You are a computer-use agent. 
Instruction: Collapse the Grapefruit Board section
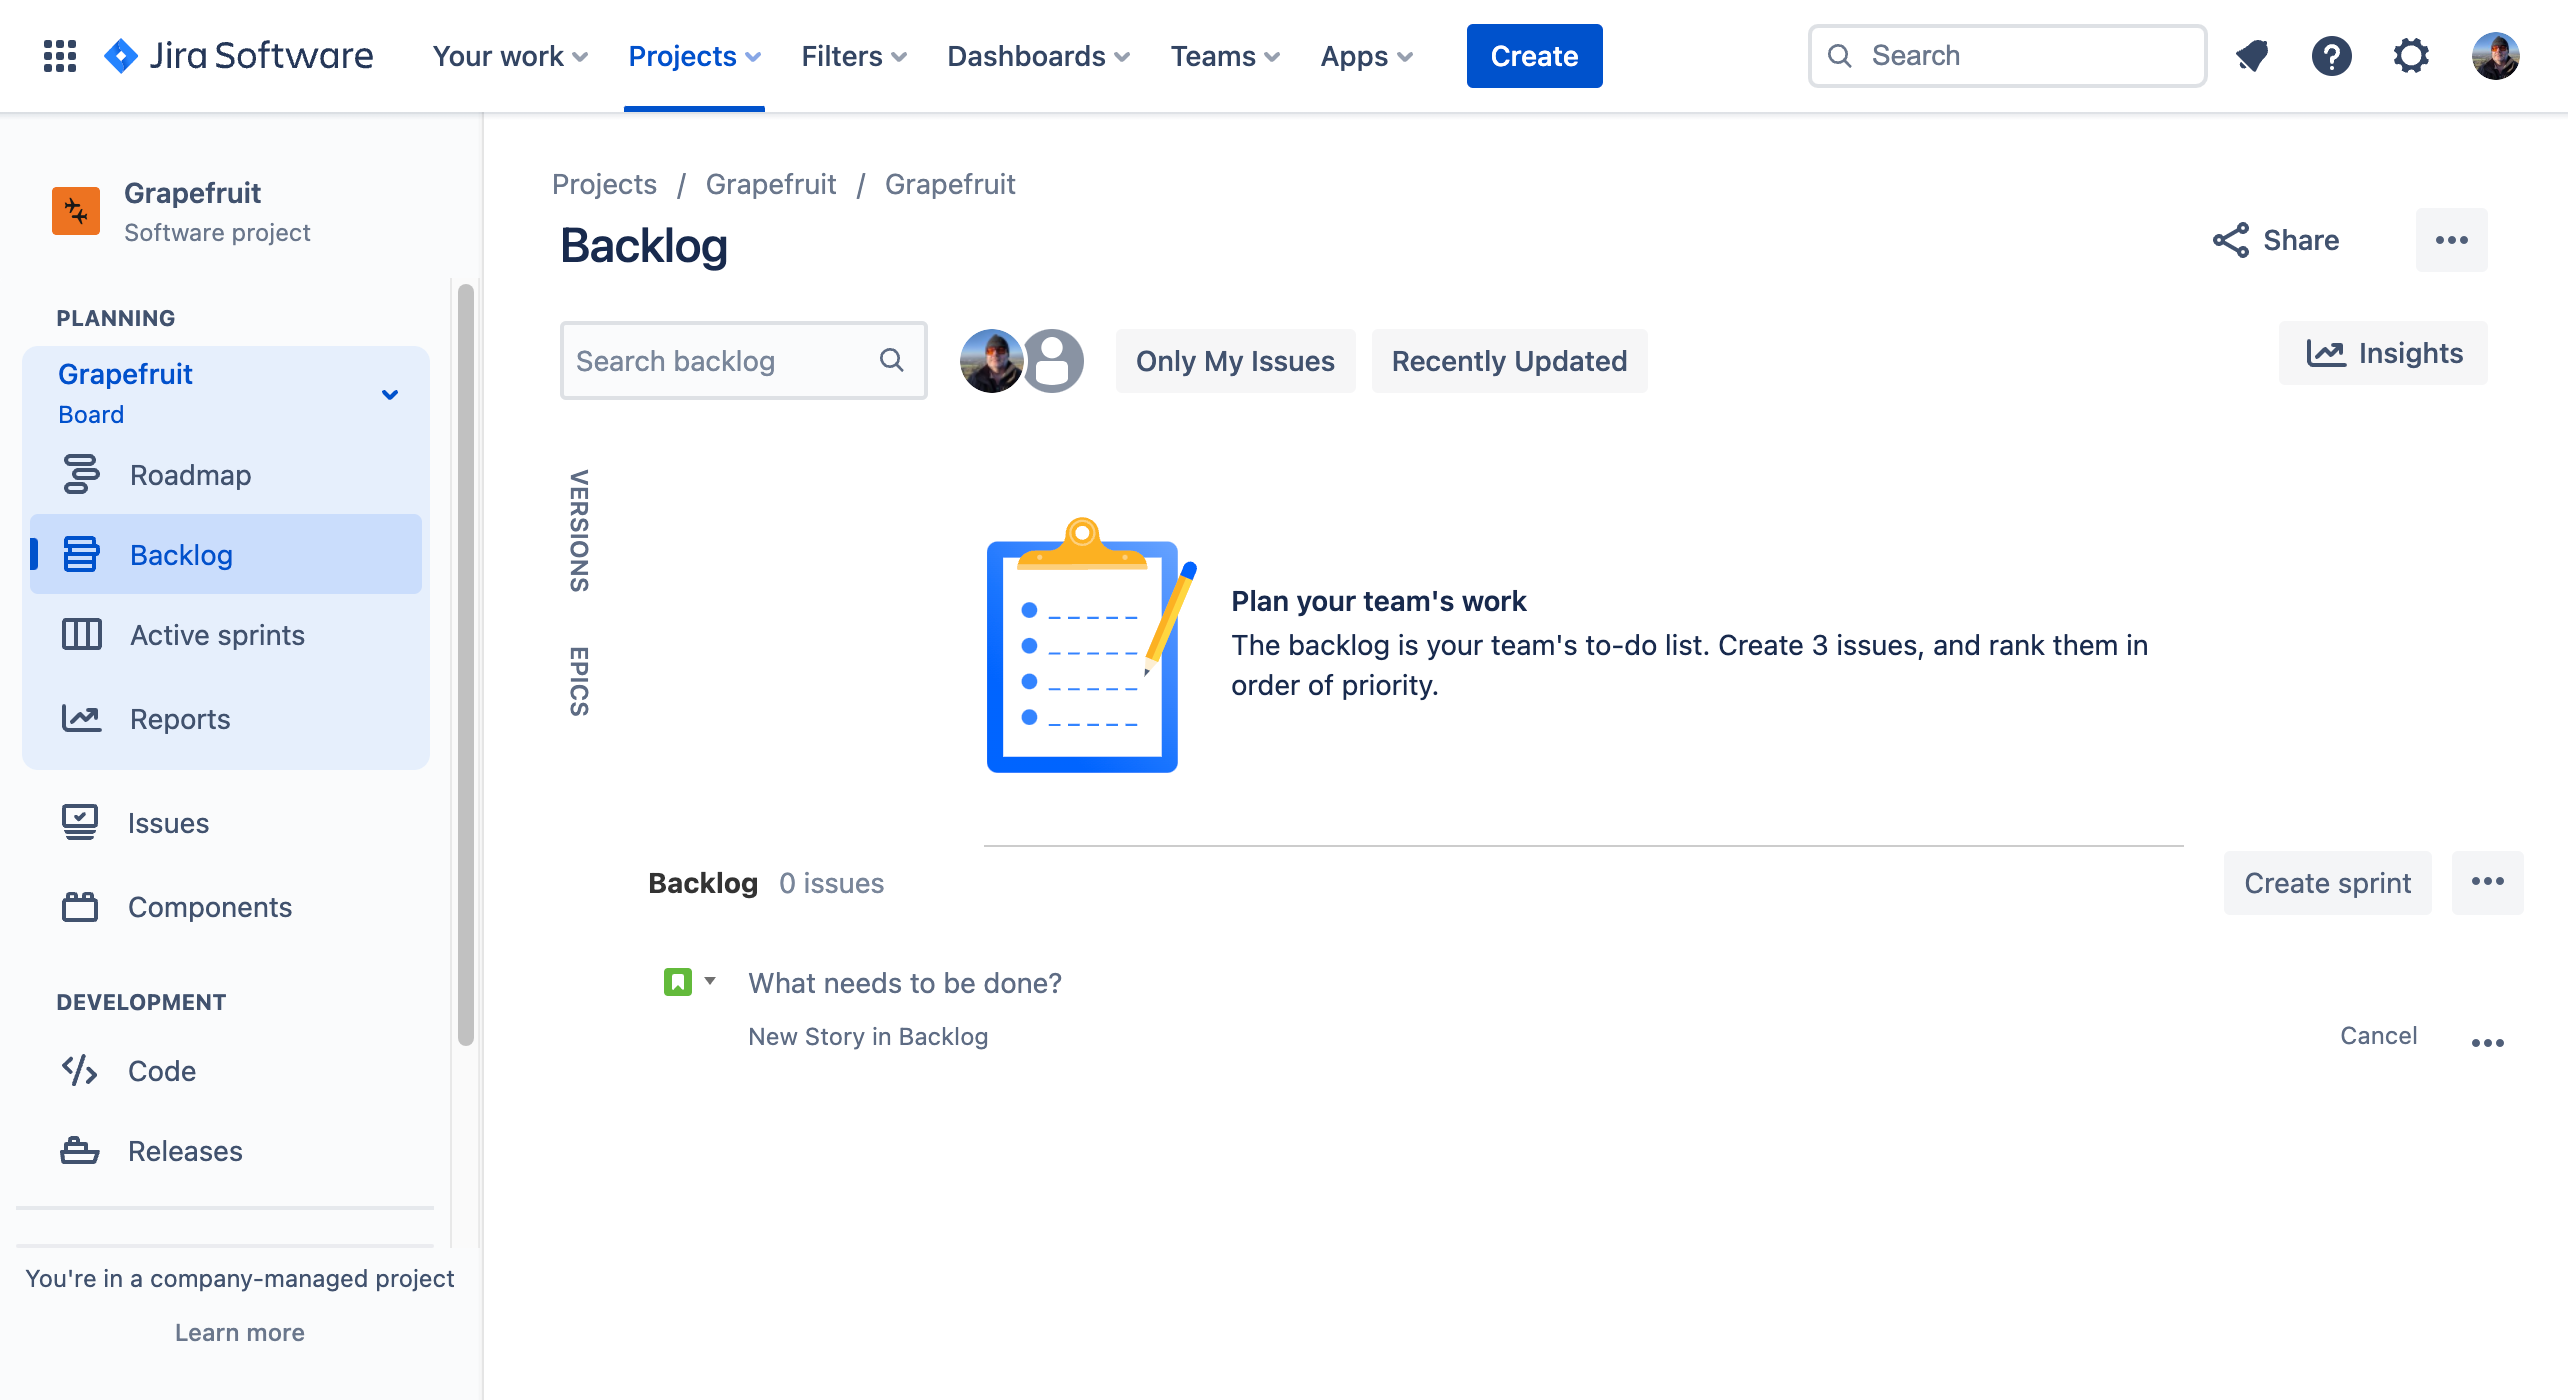click(389, 393)
